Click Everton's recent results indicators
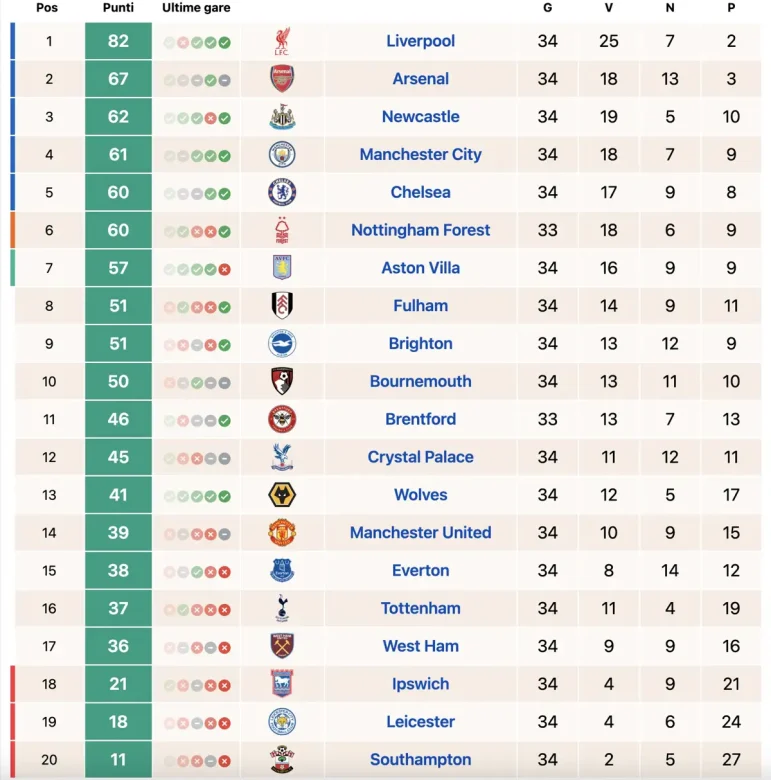Screen dimensions: 771x780 197,572
